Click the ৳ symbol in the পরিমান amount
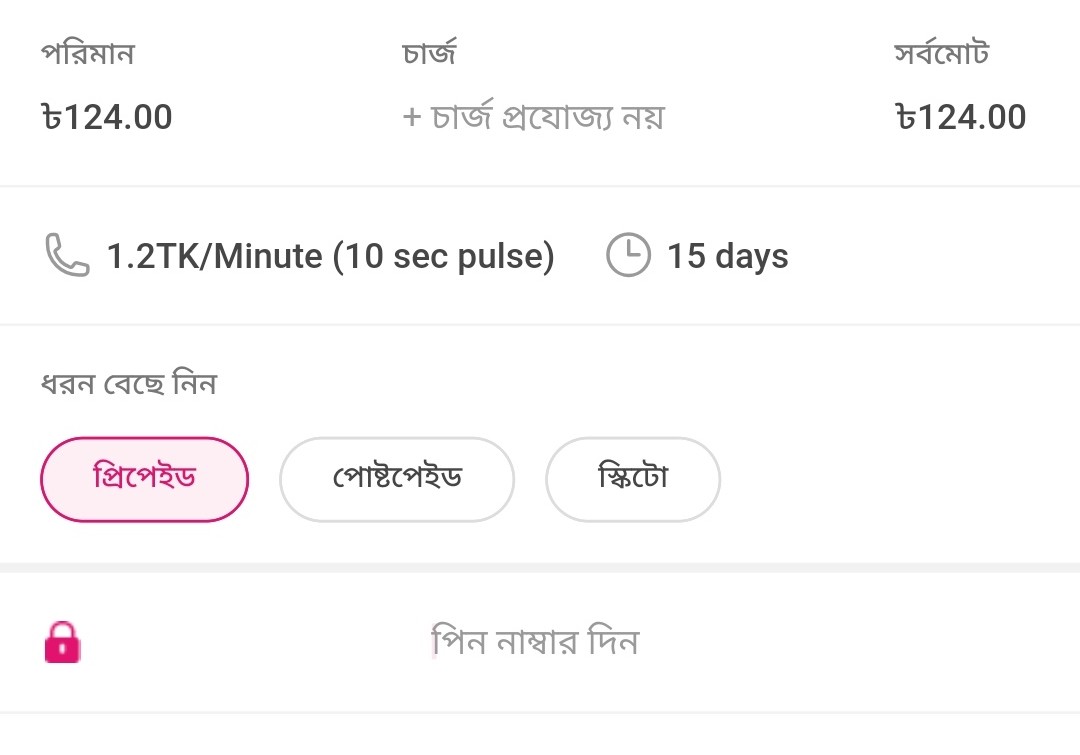1080x755 pixels. click(52, 117)
